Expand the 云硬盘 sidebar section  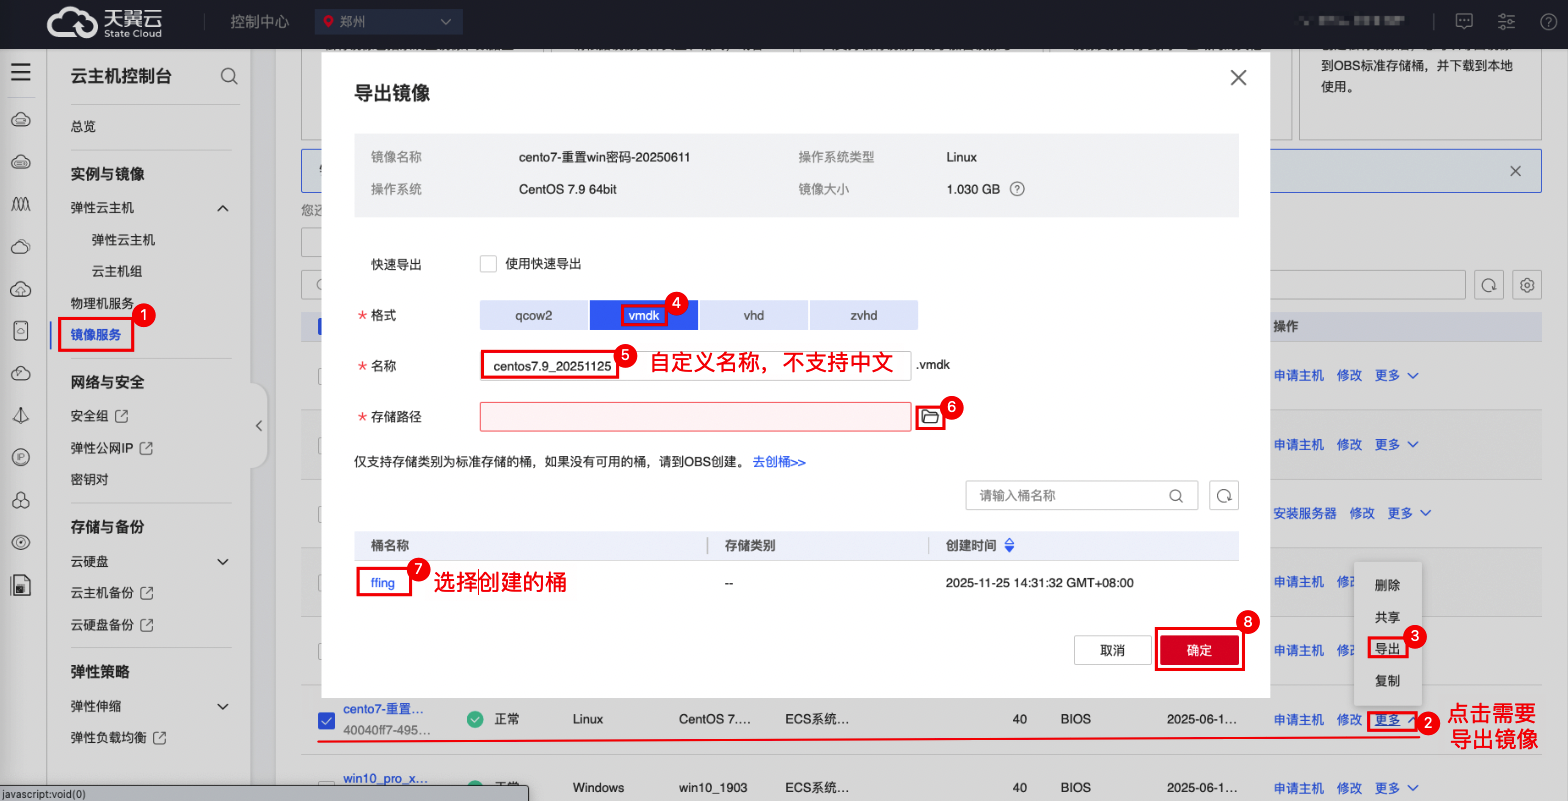pos(223,562)
